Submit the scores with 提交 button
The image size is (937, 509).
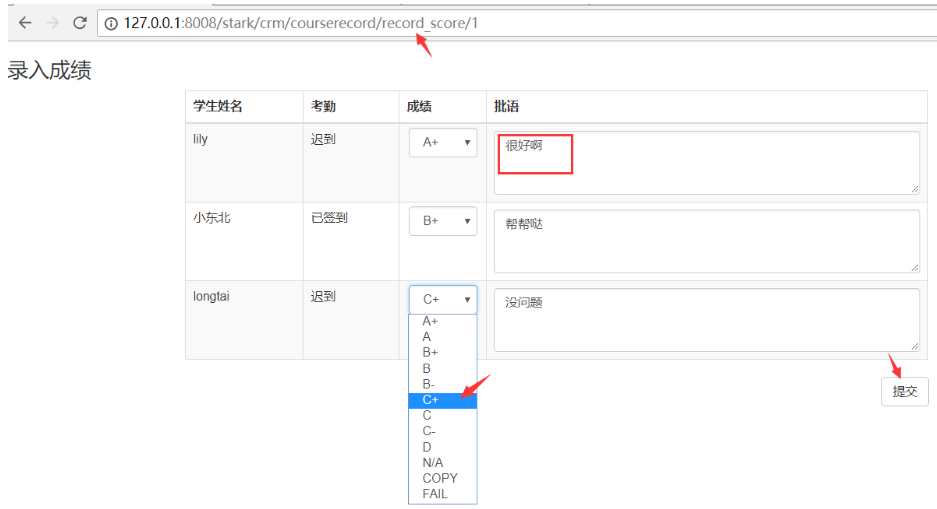[905, 392]
